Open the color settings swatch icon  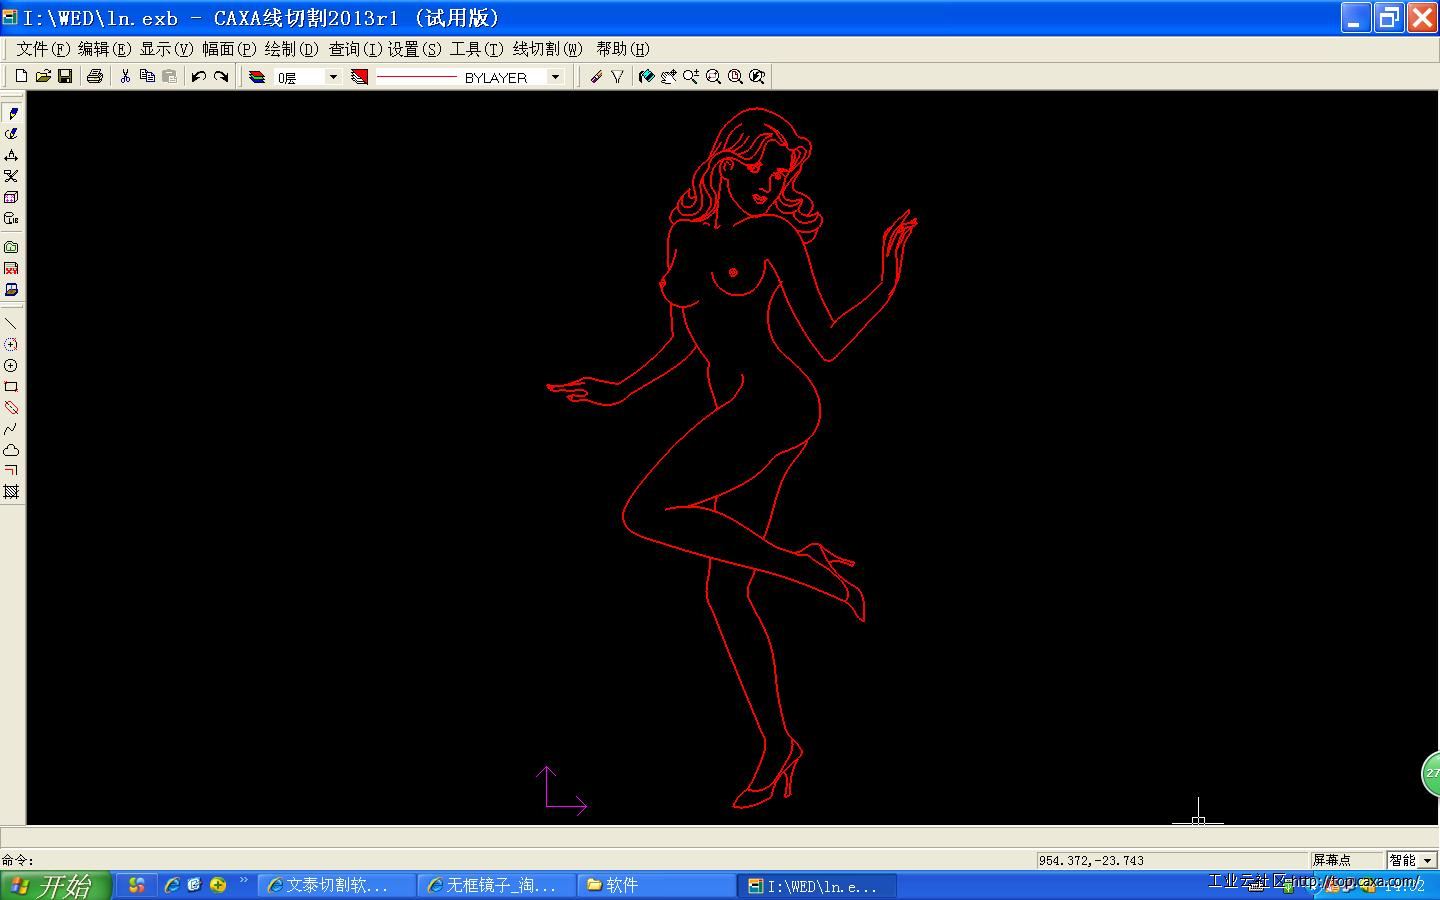coord(360,77)
